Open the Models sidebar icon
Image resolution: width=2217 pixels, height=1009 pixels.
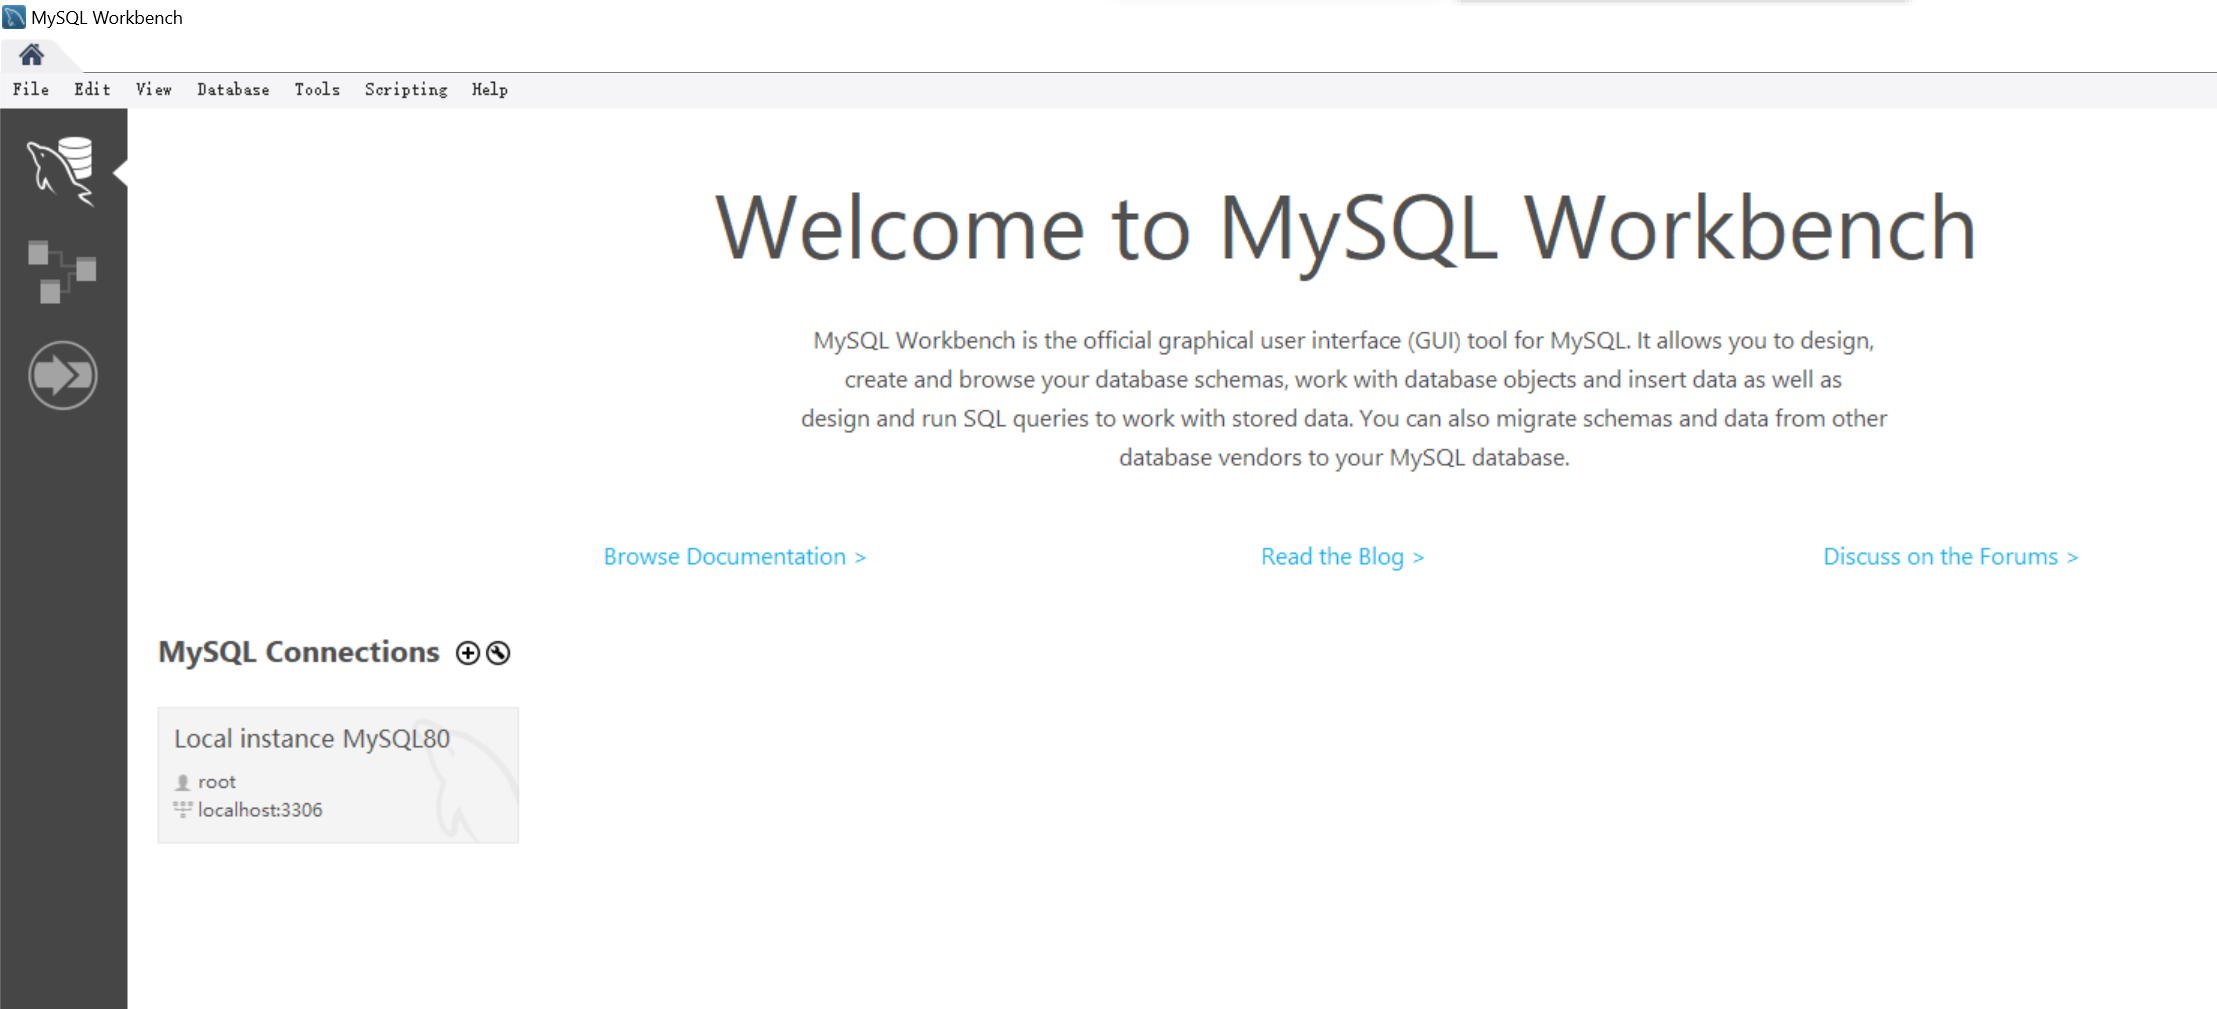(x=62, y=271)
